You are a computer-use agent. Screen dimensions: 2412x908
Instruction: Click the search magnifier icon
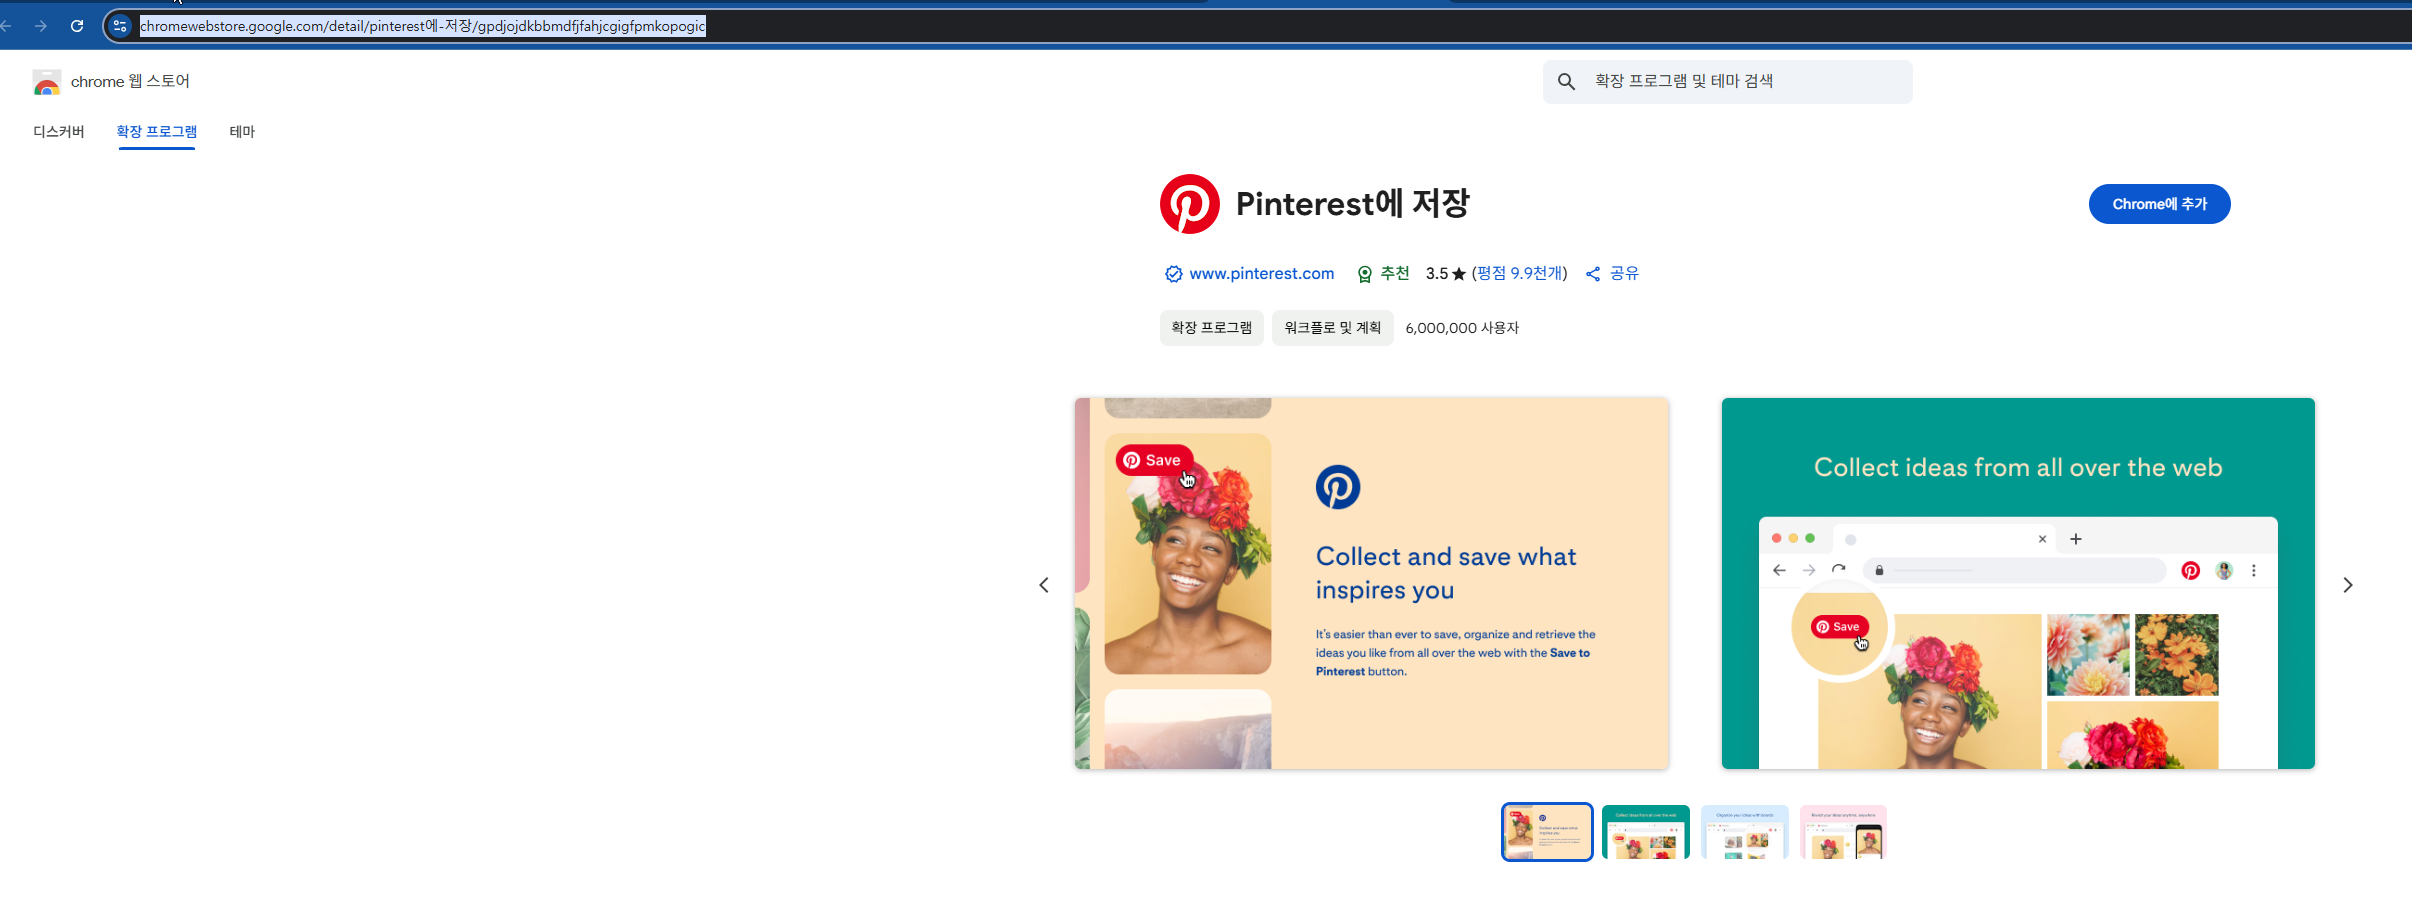tap(1567, 82)
